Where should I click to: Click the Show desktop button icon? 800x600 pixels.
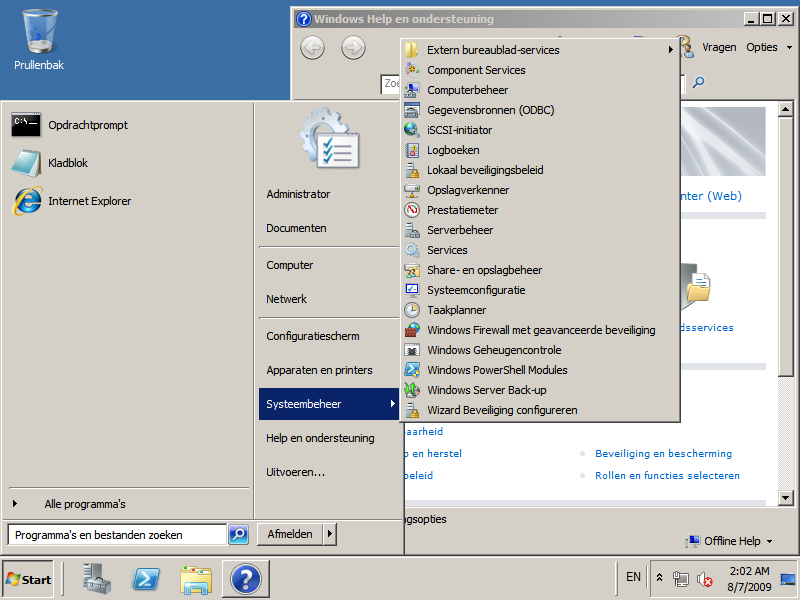click(789, 579)
